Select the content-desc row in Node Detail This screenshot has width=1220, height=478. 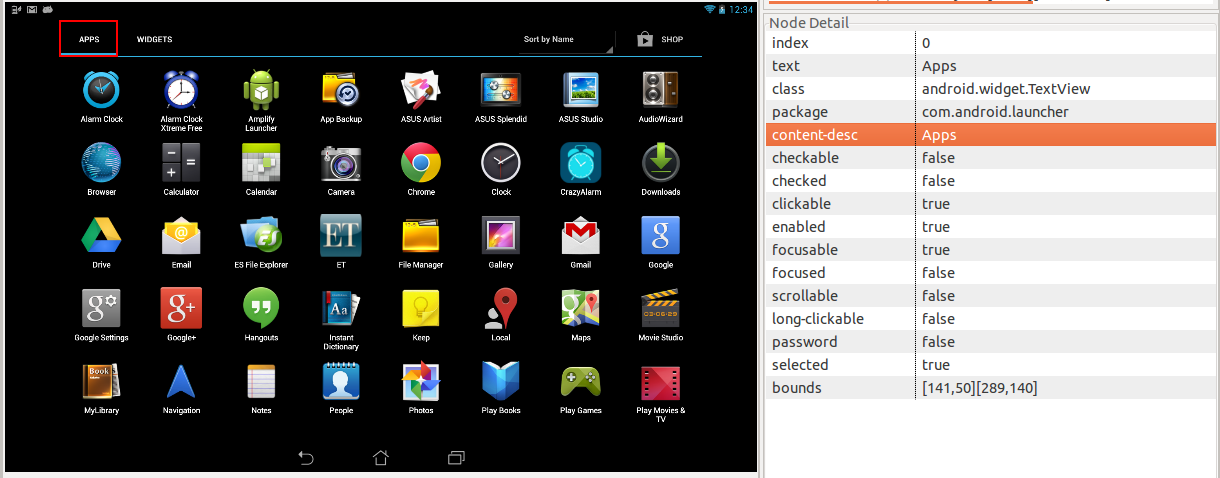(991, 134)
